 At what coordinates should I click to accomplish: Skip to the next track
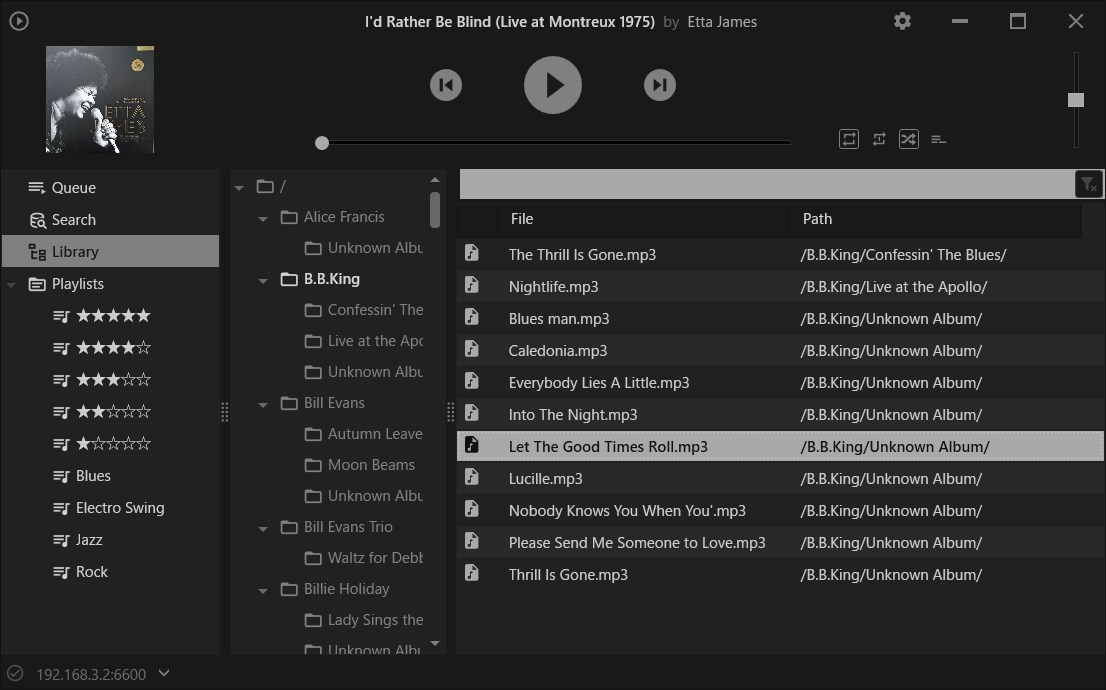tap(660, 85)
